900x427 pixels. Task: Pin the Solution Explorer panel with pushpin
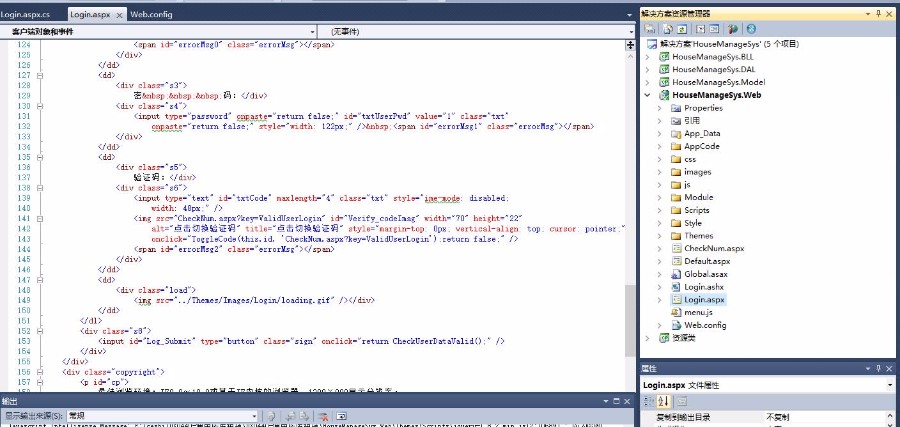[879, 14]
